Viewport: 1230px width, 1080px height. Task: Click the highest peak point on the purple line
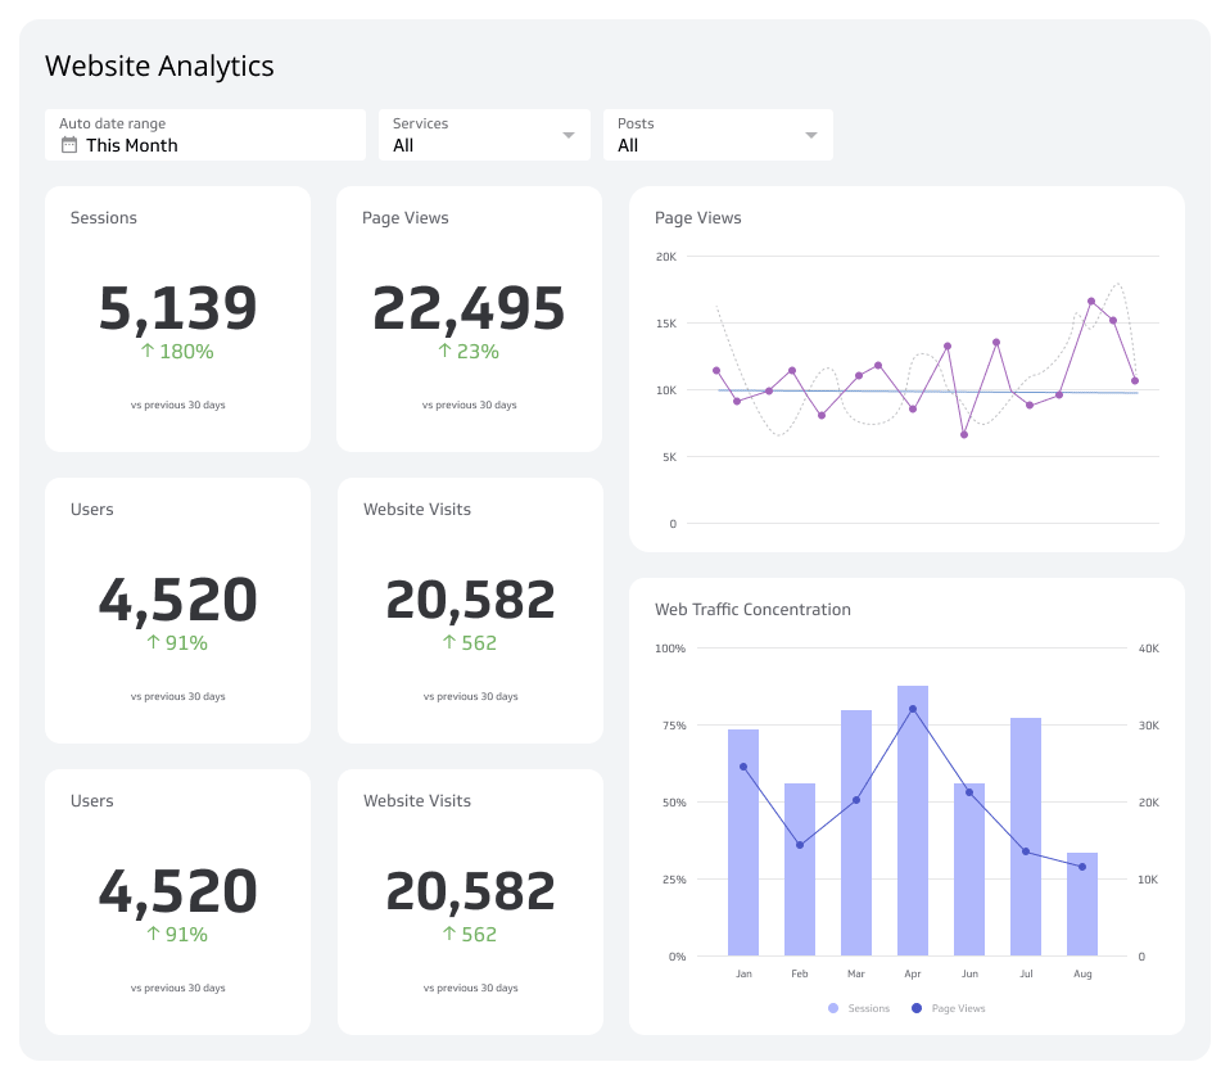click(1089, 298)
